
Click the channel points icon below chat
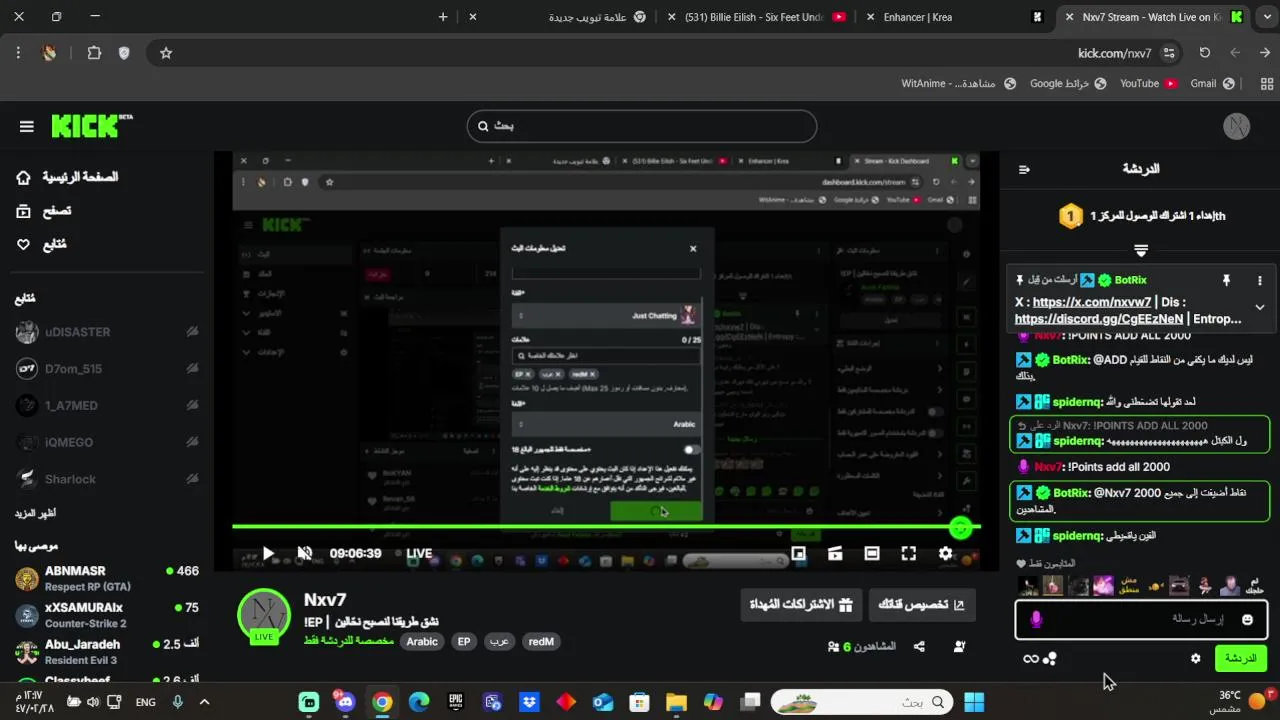pos(1050,659)
